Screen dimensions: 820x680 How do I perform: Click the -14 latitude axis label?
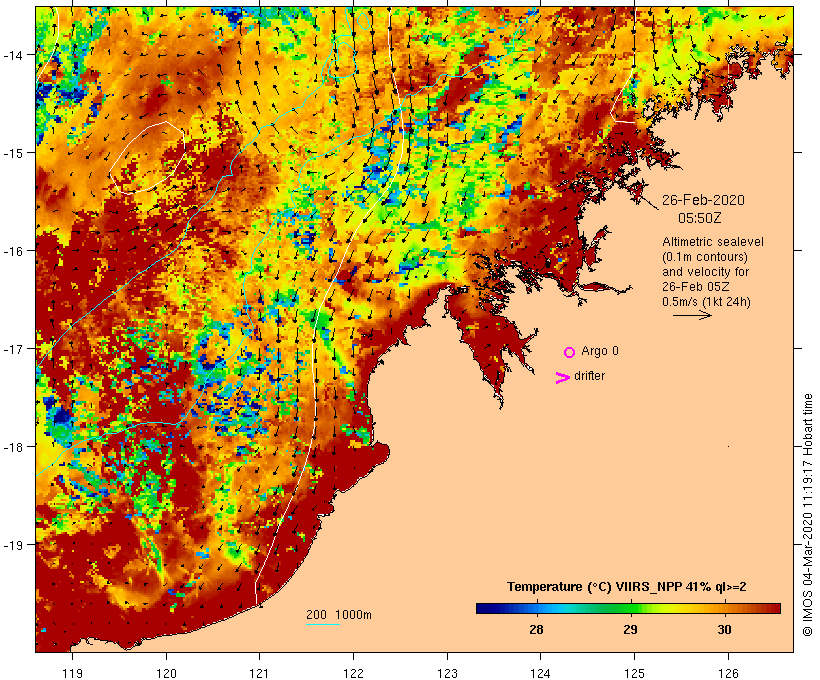13,55
